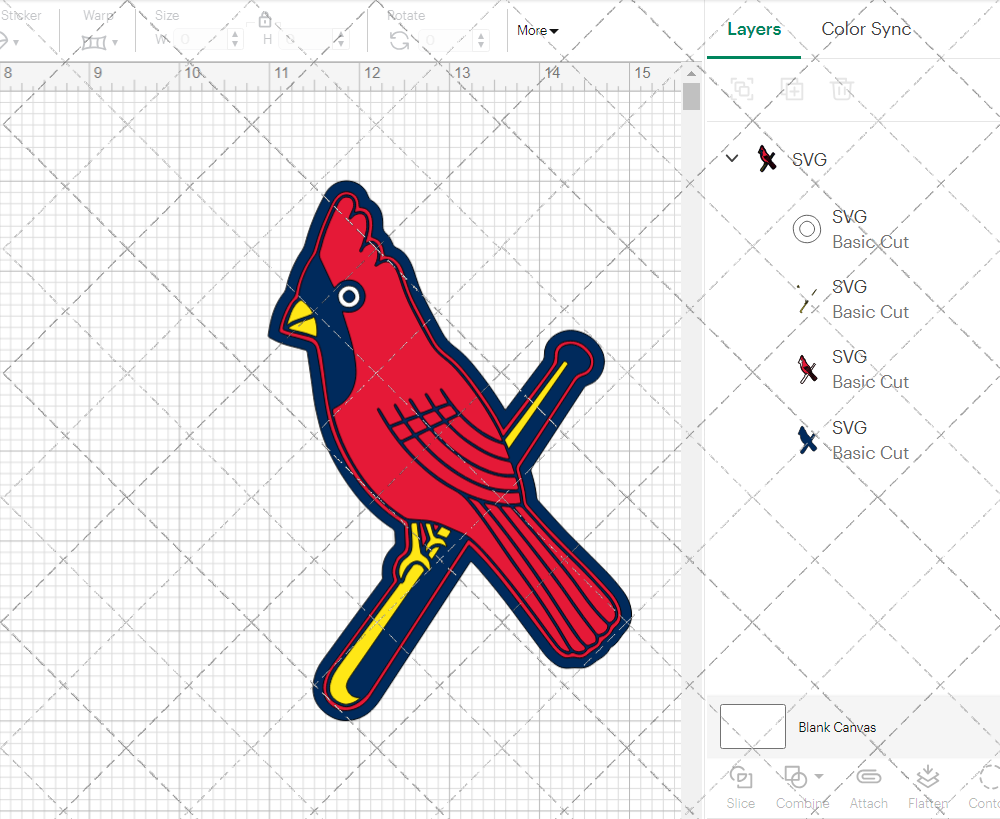Click the Group layers icon

pyautogui.click(x=742, y=90)
